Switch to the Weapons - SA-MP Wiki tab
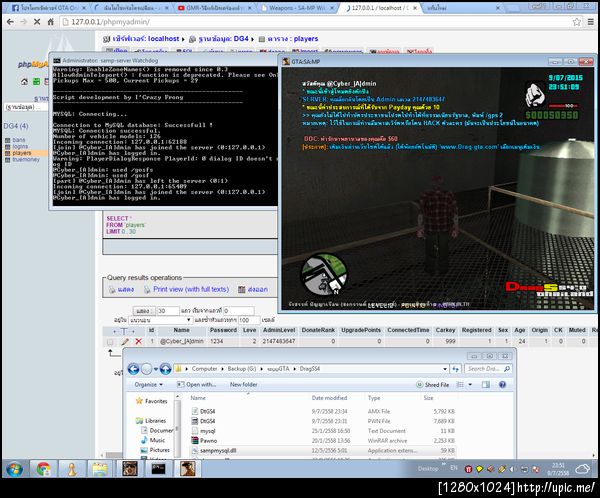The width and height of the screenshot is (600, 498). point(298,8)
